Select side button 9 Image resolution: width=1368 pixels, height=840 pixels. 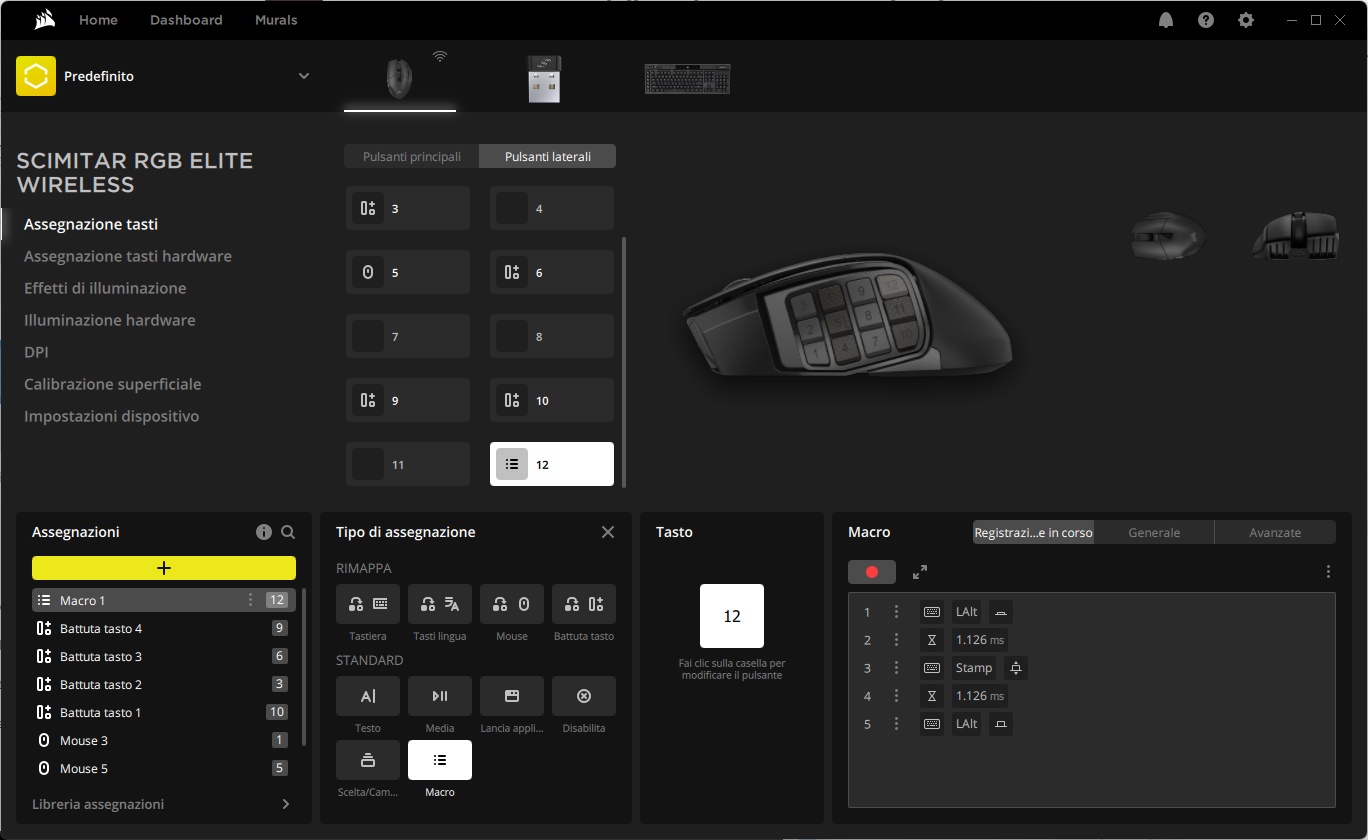click(408, 400)
